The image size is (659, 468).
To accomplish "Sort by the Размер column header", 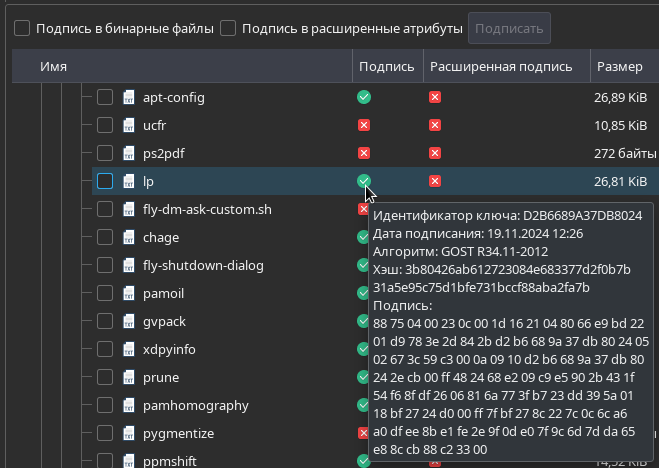I will coord(619,67).
